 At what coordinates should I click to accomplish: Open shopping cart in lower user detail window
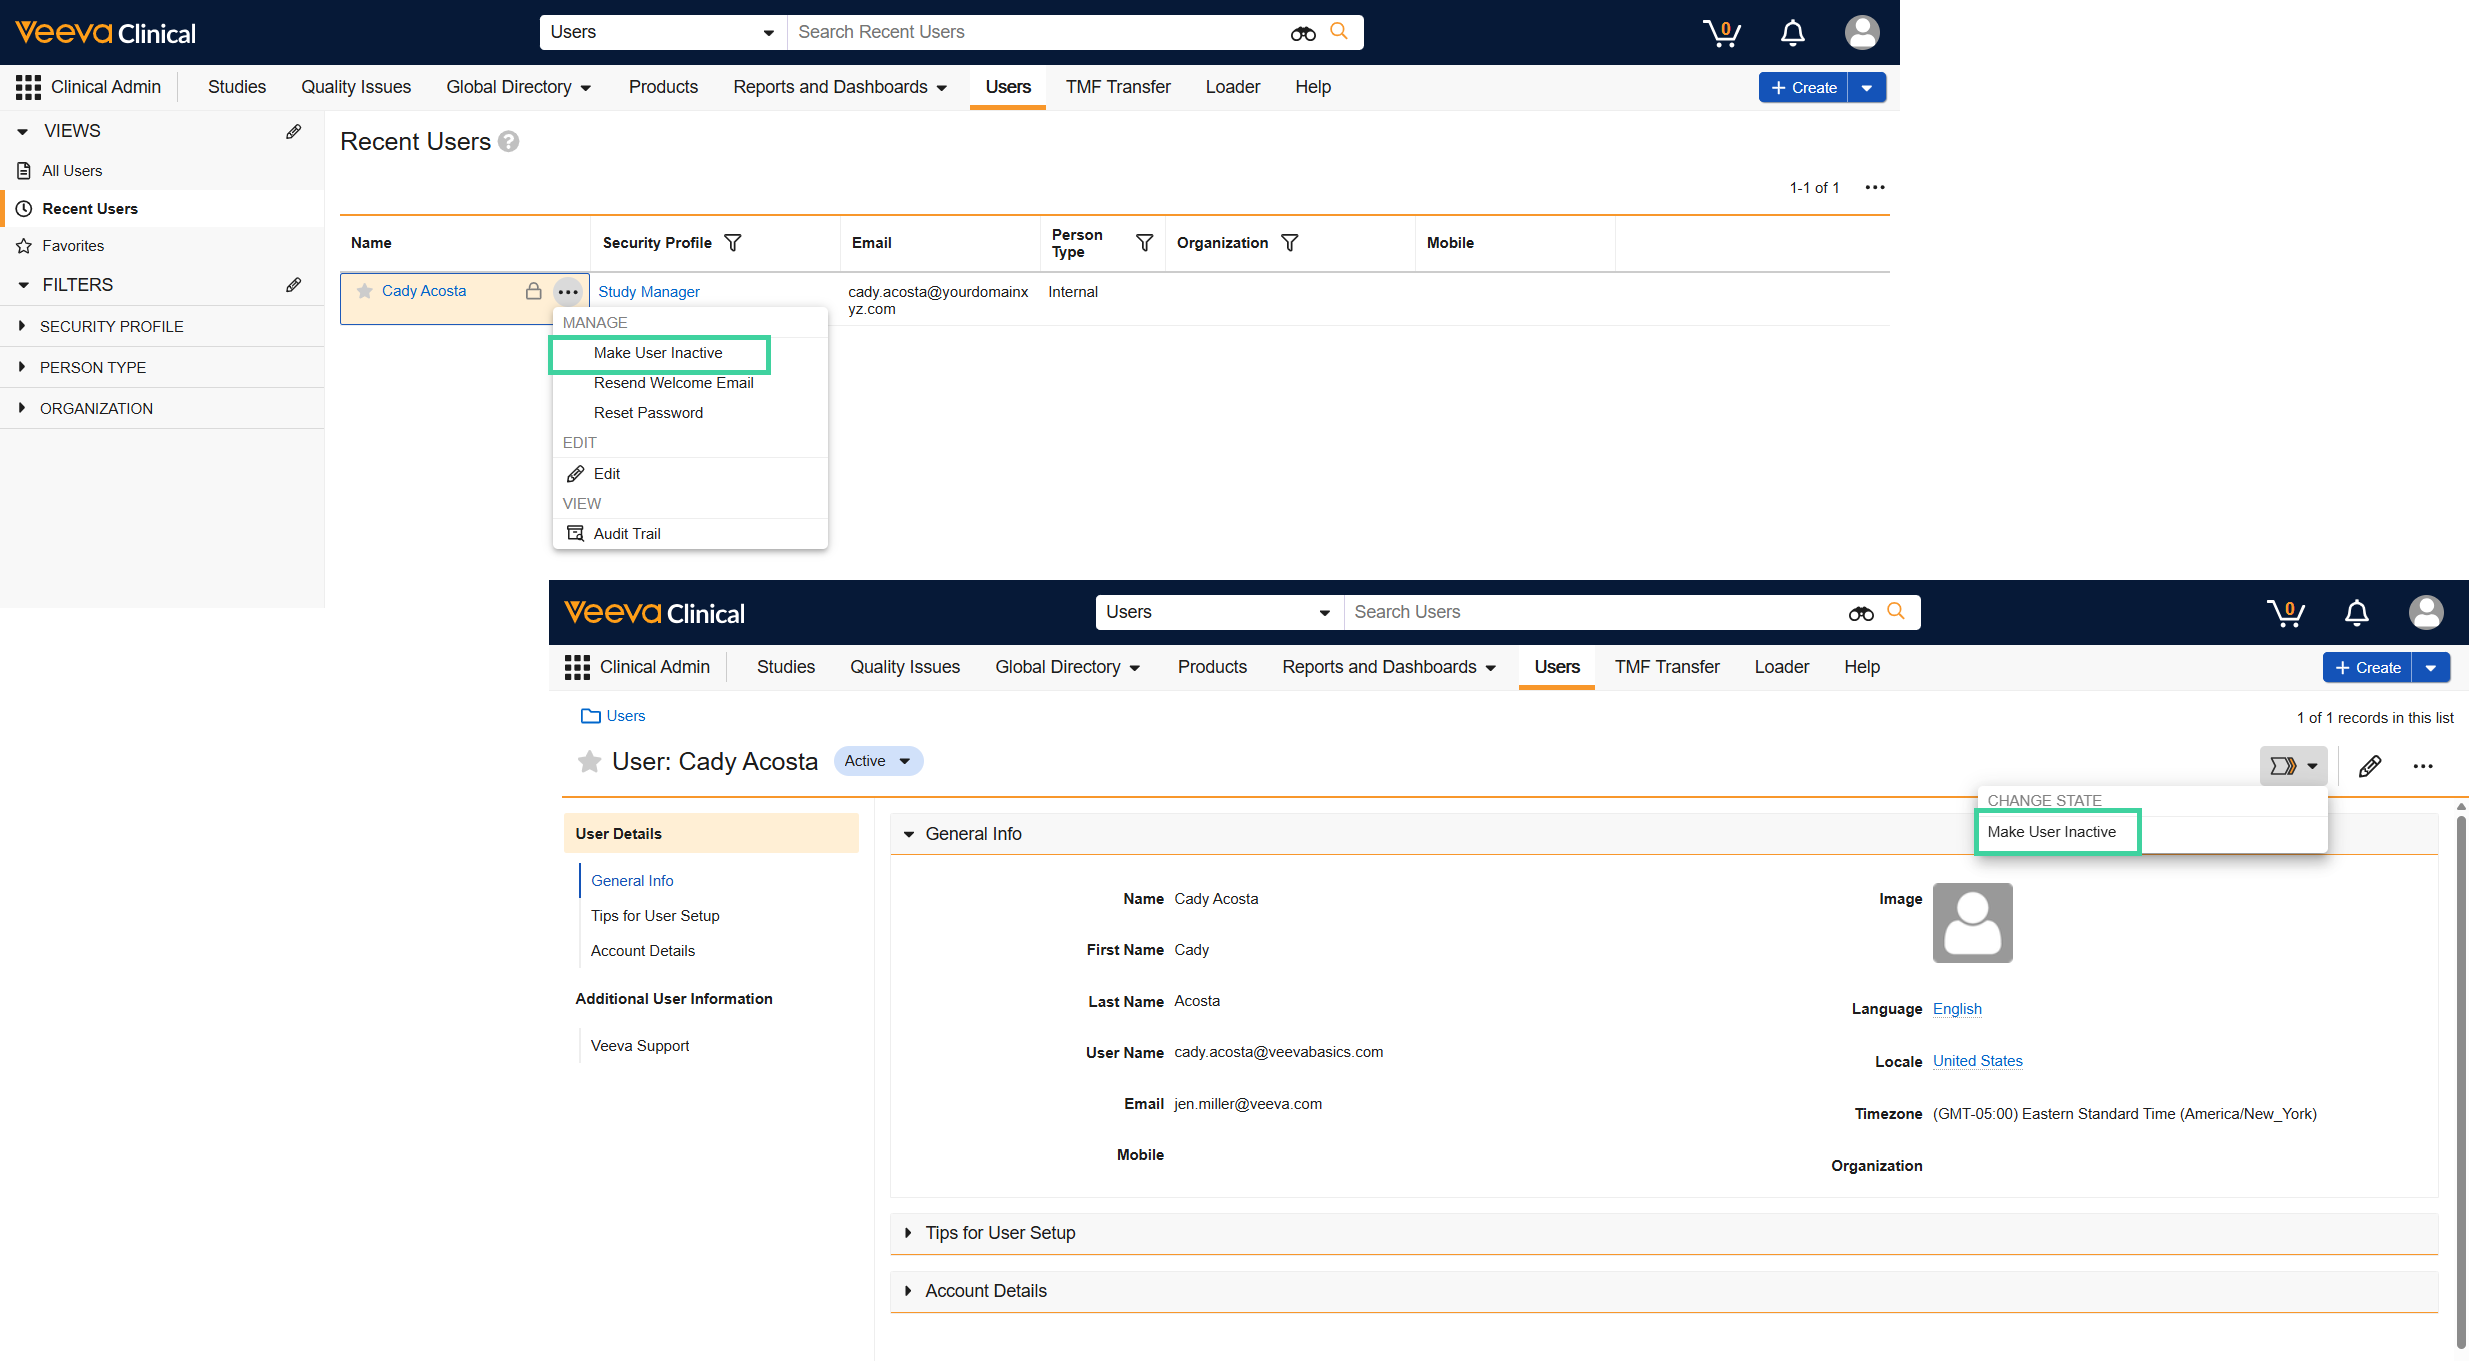[x=2286, y=613]
